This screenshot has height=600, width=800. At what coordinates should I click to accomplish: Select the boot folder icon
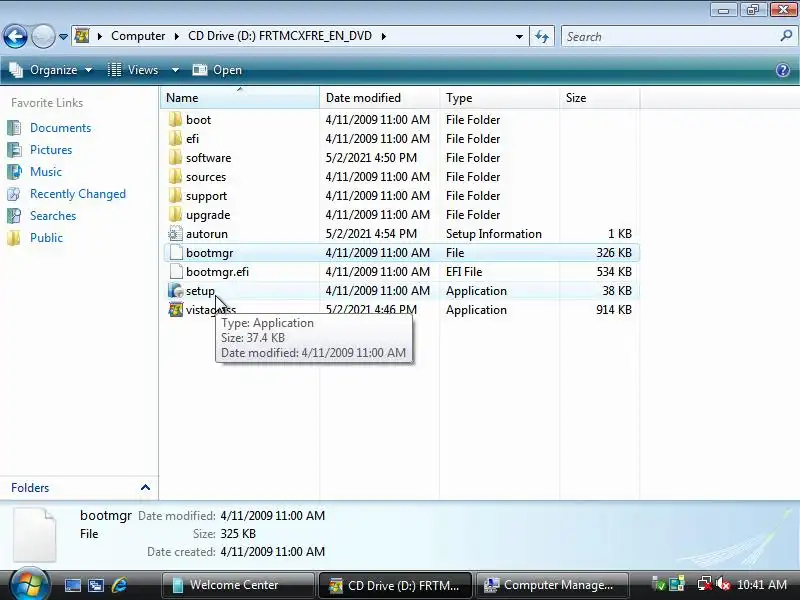(175, 119)
